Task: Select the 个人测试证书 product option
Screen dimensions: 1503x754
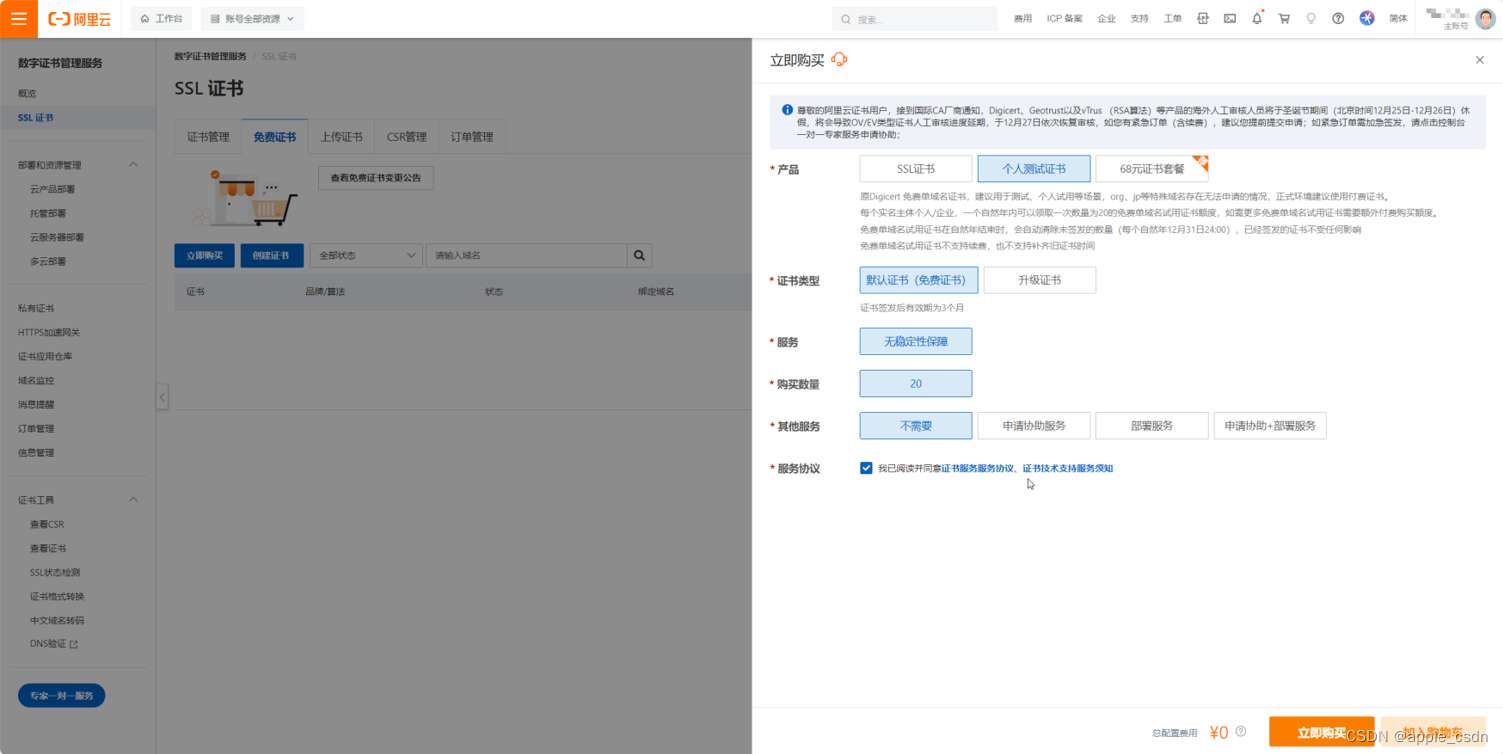Action: [1034, 169]
